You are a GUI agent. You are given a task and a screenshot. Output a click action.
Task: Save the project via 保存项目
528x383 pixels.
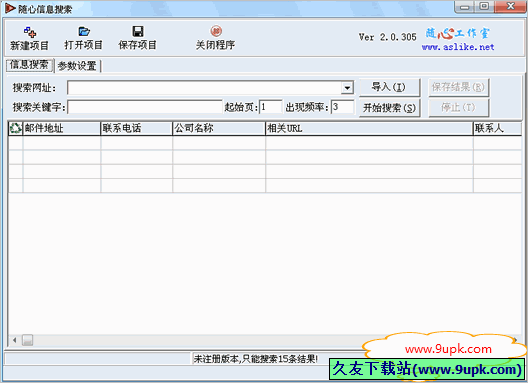[x=137, y=38]
